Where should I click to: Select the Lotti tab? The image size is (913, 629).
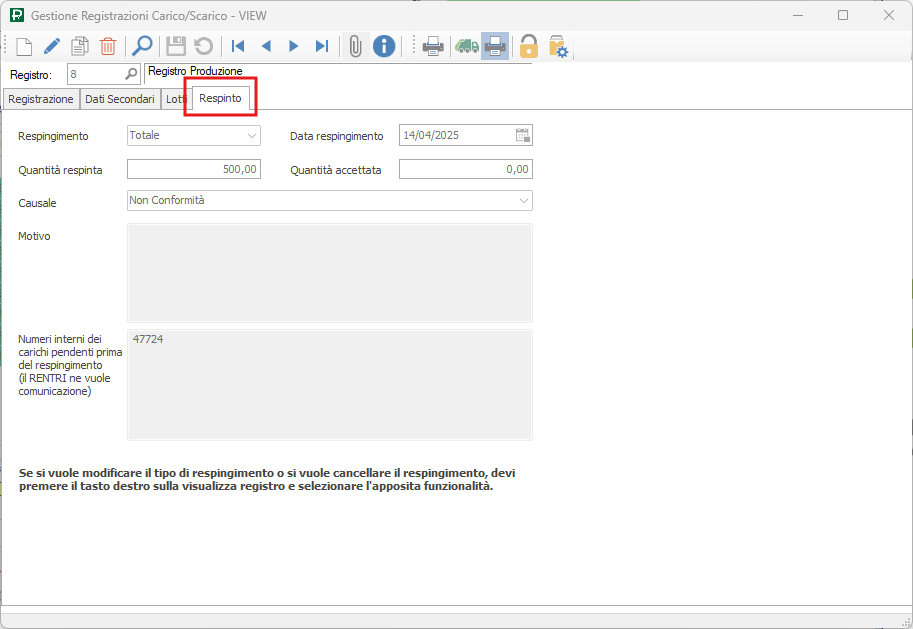[176, 100]
